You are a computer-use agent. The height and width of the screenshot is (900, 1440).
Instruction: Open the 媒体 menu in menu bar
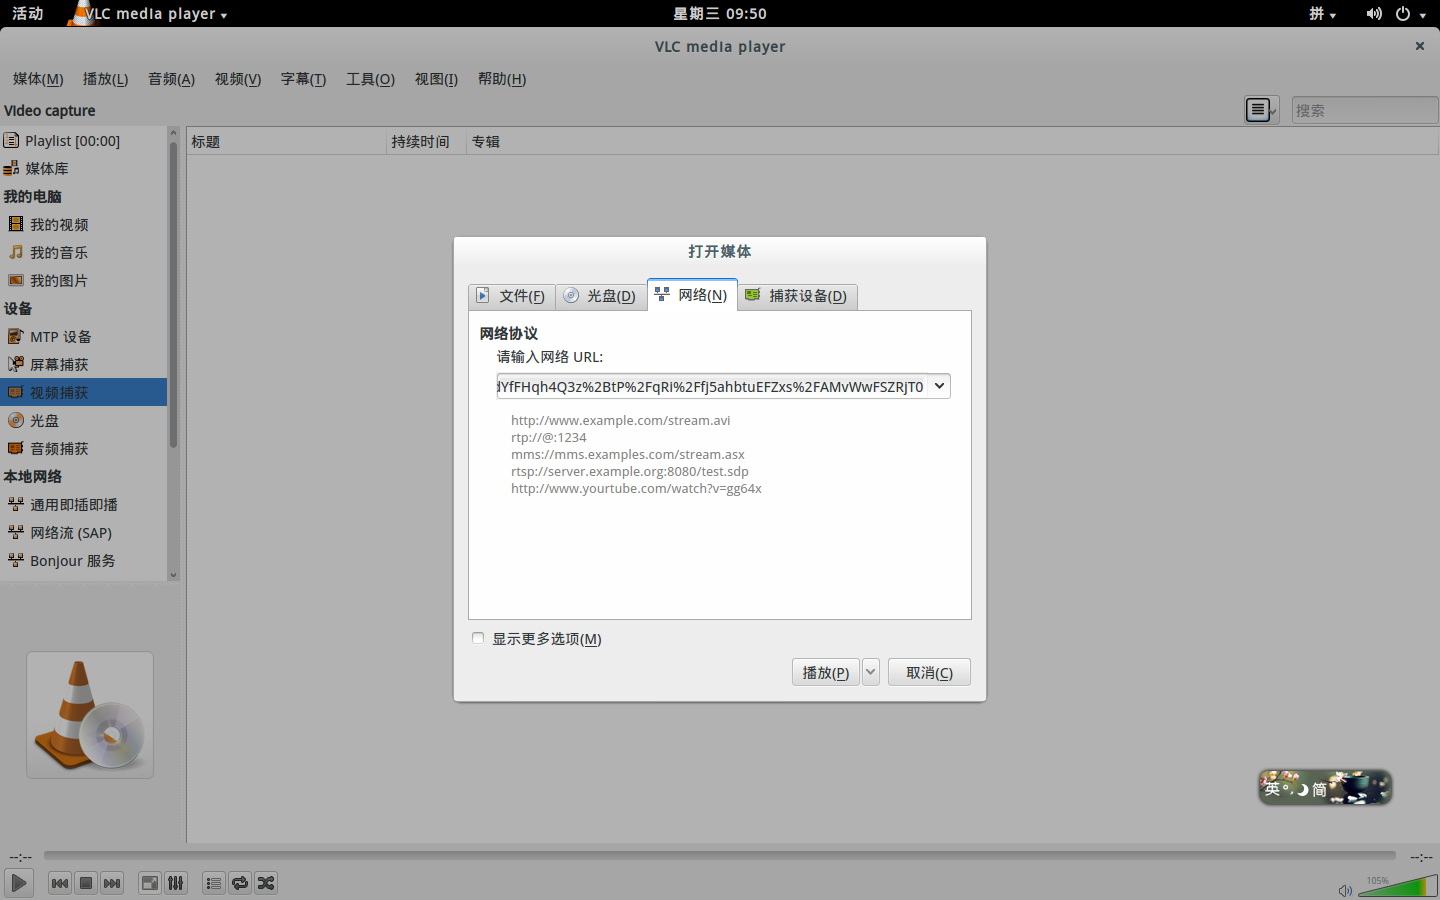pyautogui.click(x=38, y=79)
